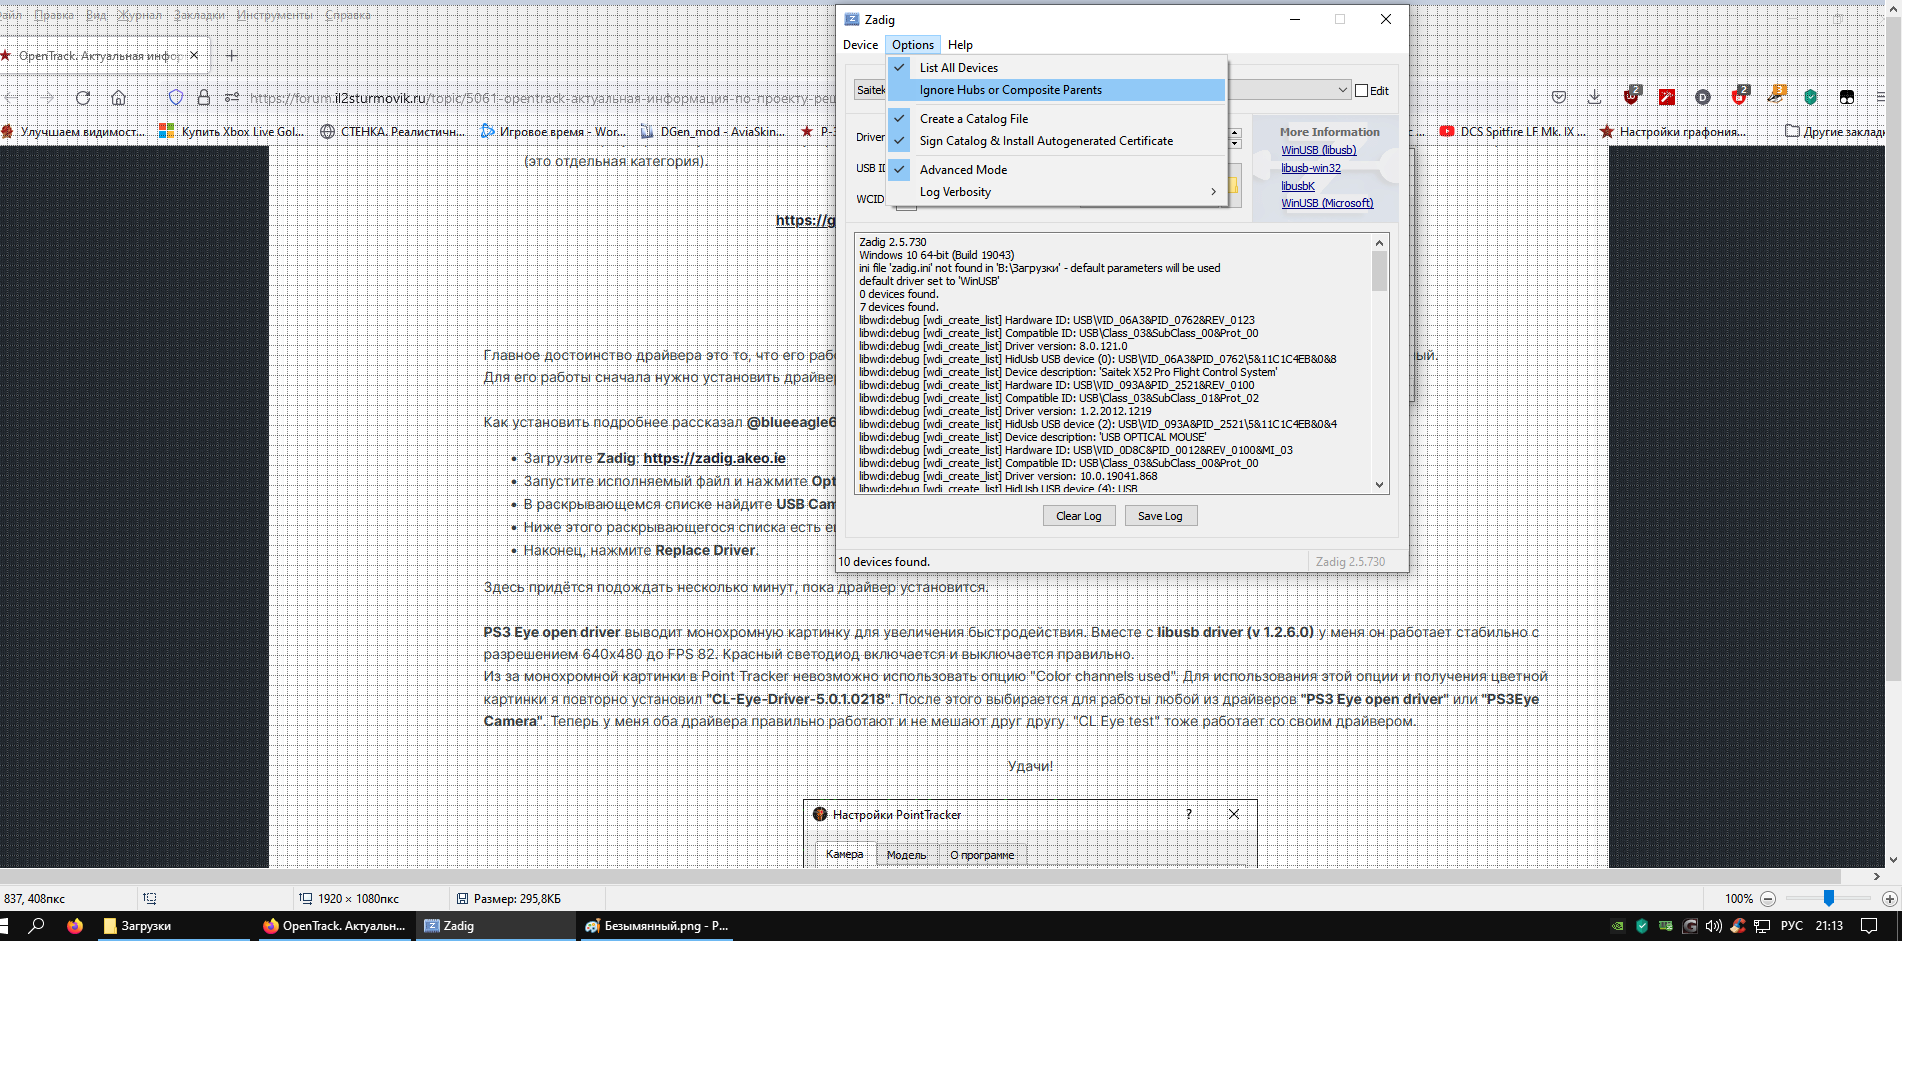Click the log scrollbar down arrow

tap(1379, 485)
